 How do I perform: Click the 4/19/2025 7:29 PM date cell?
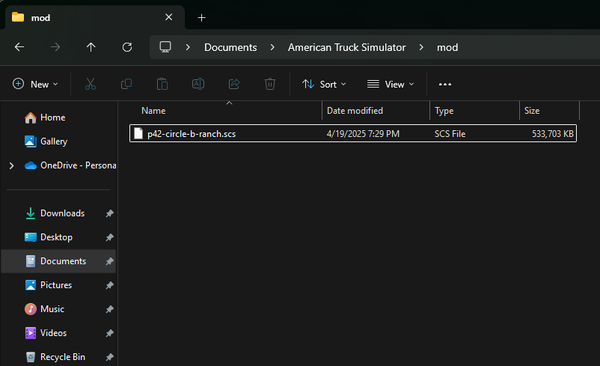pos(363,134)
